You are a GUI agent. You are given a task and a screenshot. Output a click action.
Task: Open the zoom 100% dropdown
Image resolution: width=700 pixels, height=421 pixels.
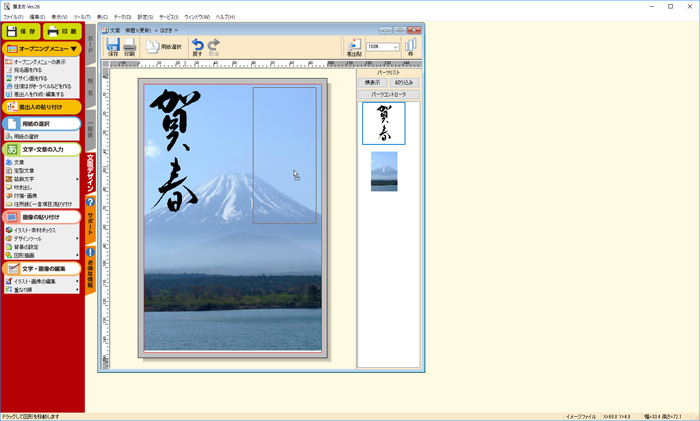tap(382, 46)
